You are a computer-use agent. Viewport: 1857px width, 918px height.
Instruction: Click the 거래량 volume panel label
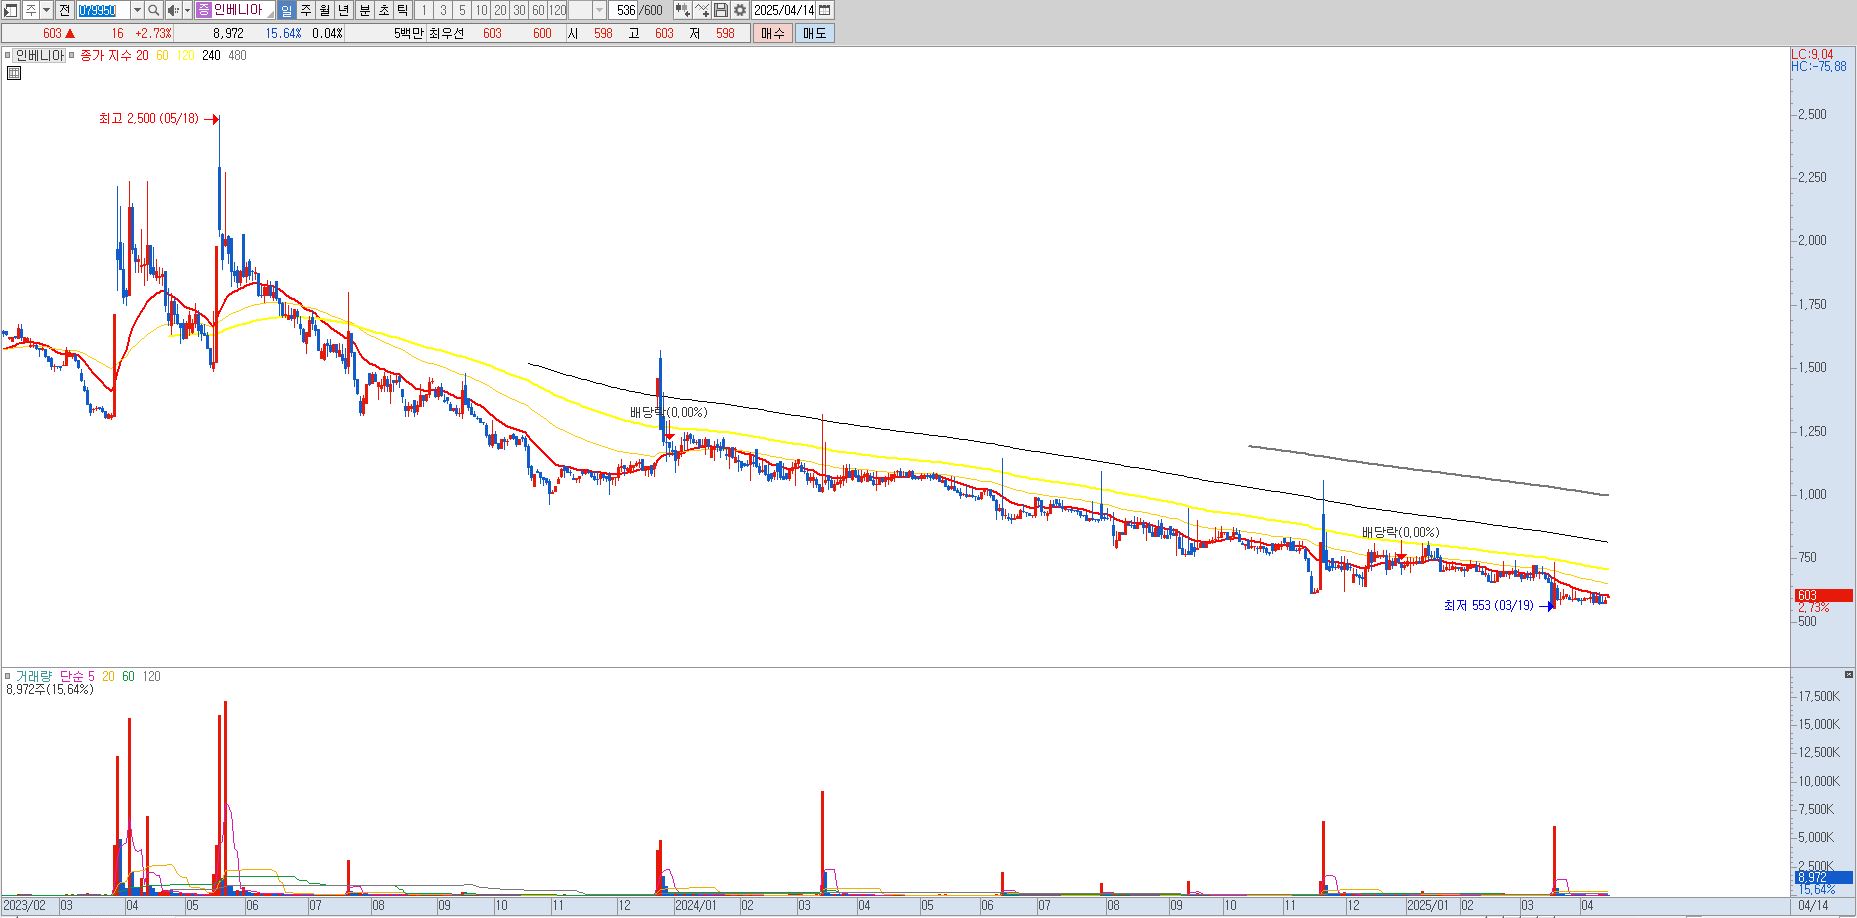point(33,677)
